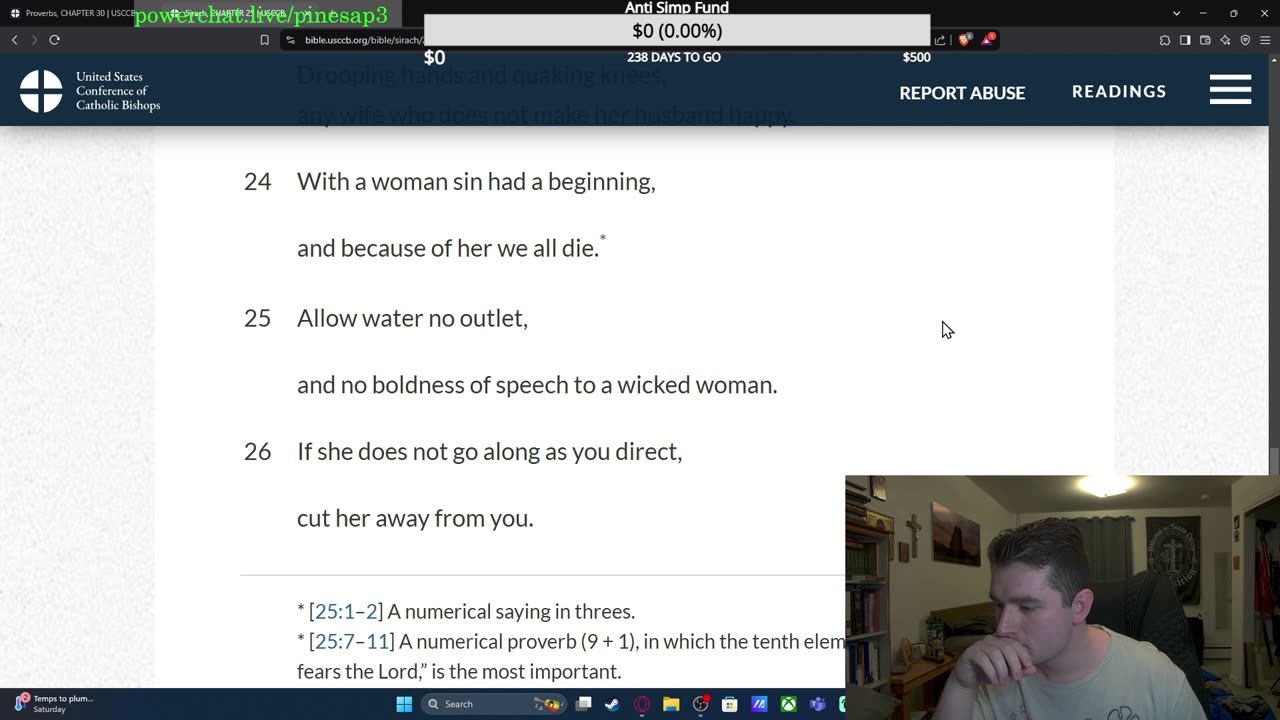Open the site info icon beside the URL
The height and width of the screenshot is (720, 1280).
290,40
